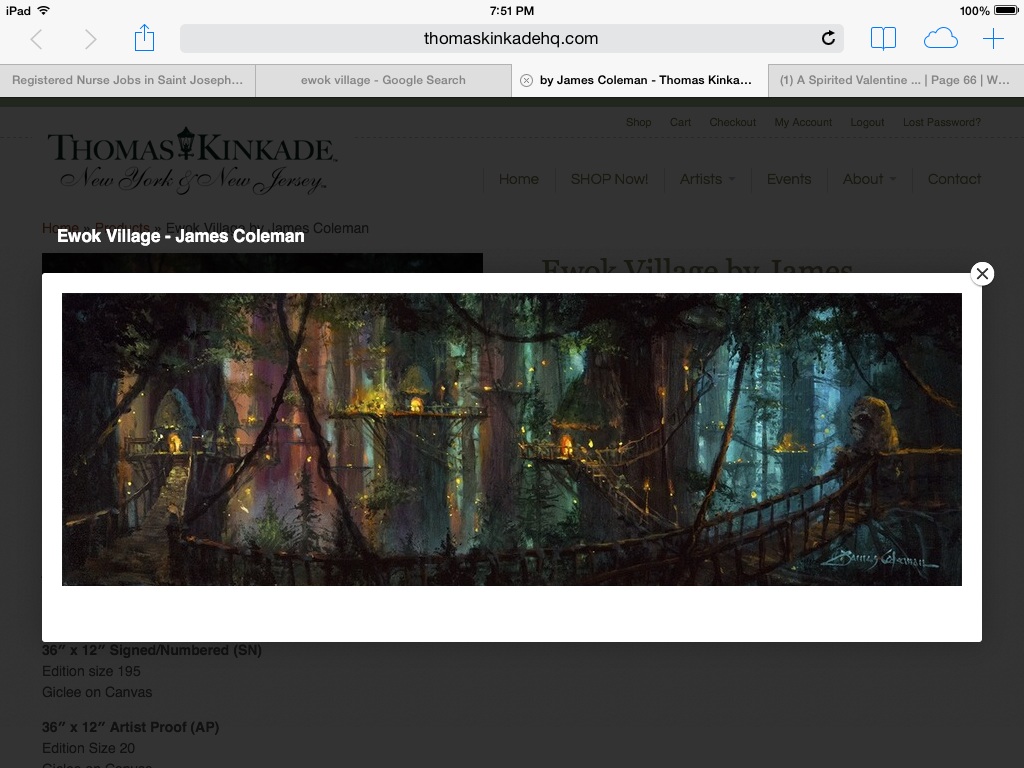Image resolution: width=1024 pixels, height=768 pixels.
Task: Open the Bookmarks book icon
Action: click(x=883, y=39)
